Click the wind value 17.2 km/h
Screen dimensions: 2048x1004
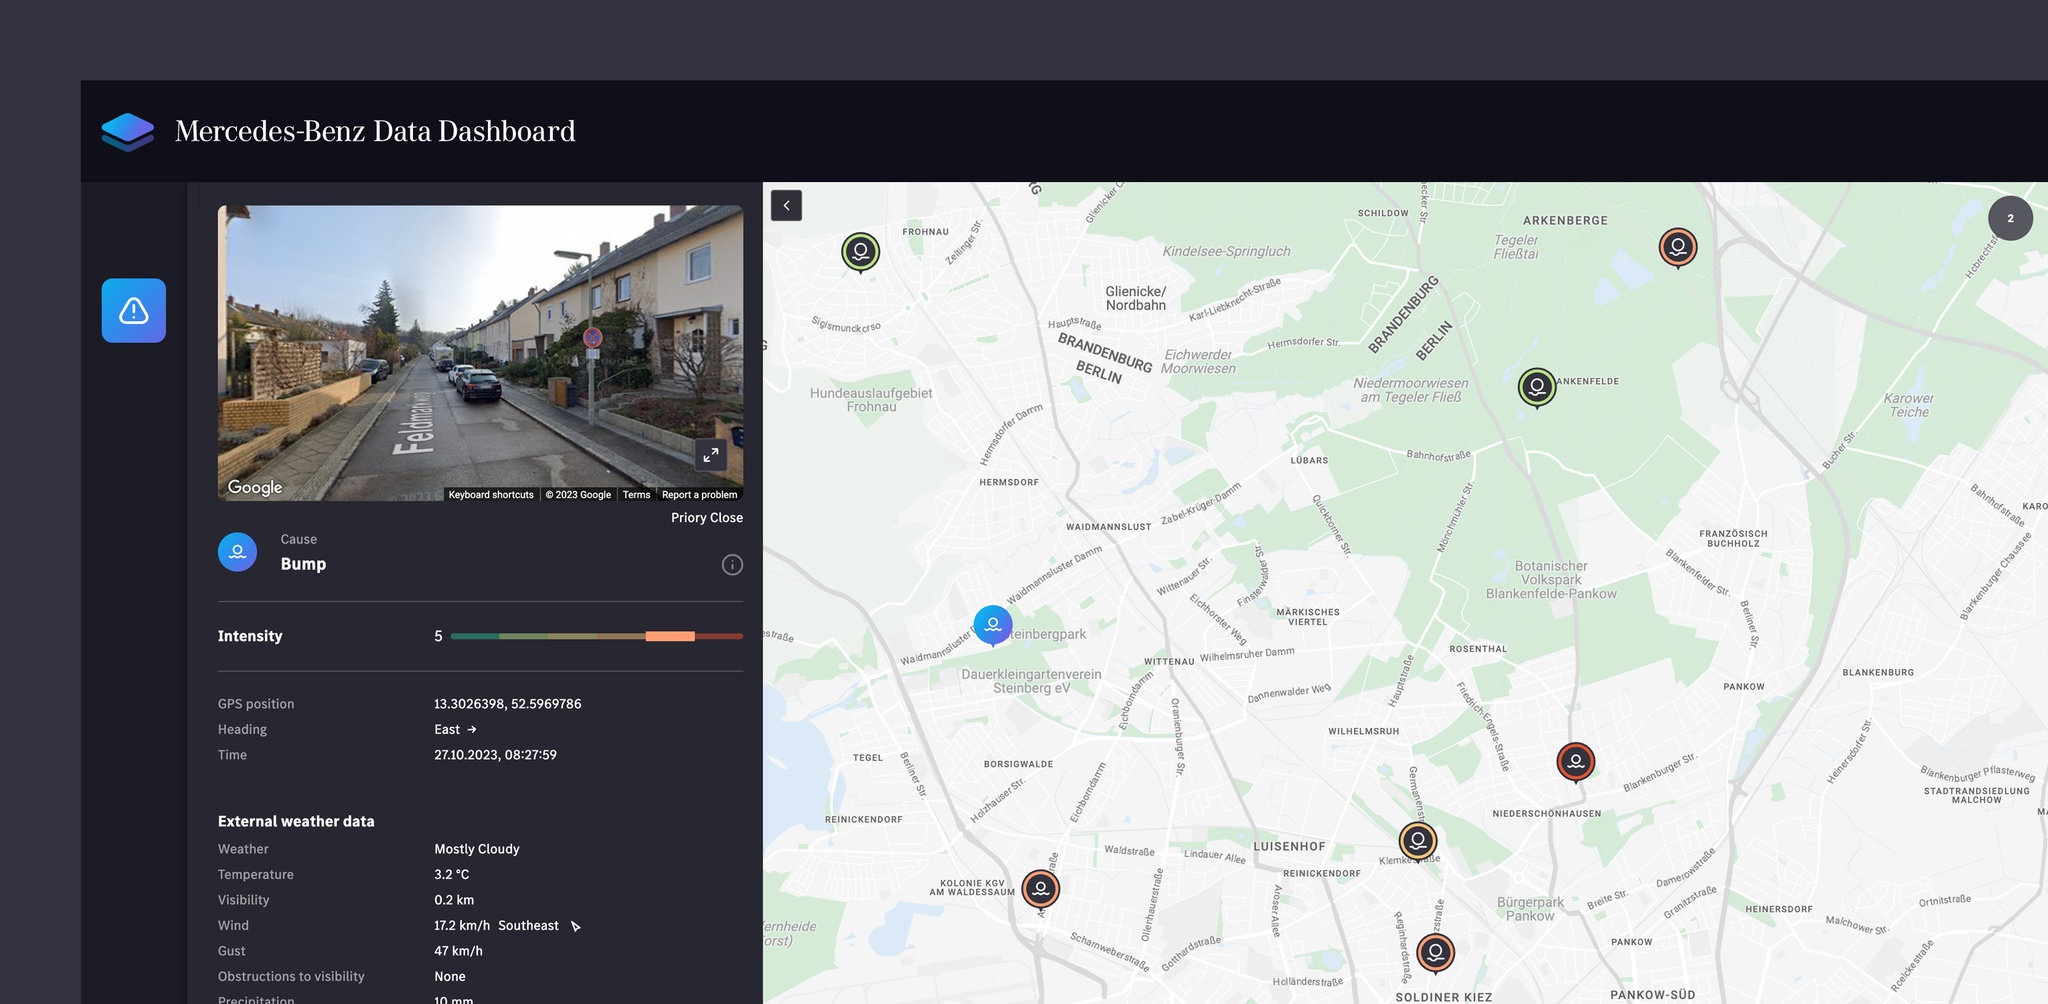(x=462, y=926)
